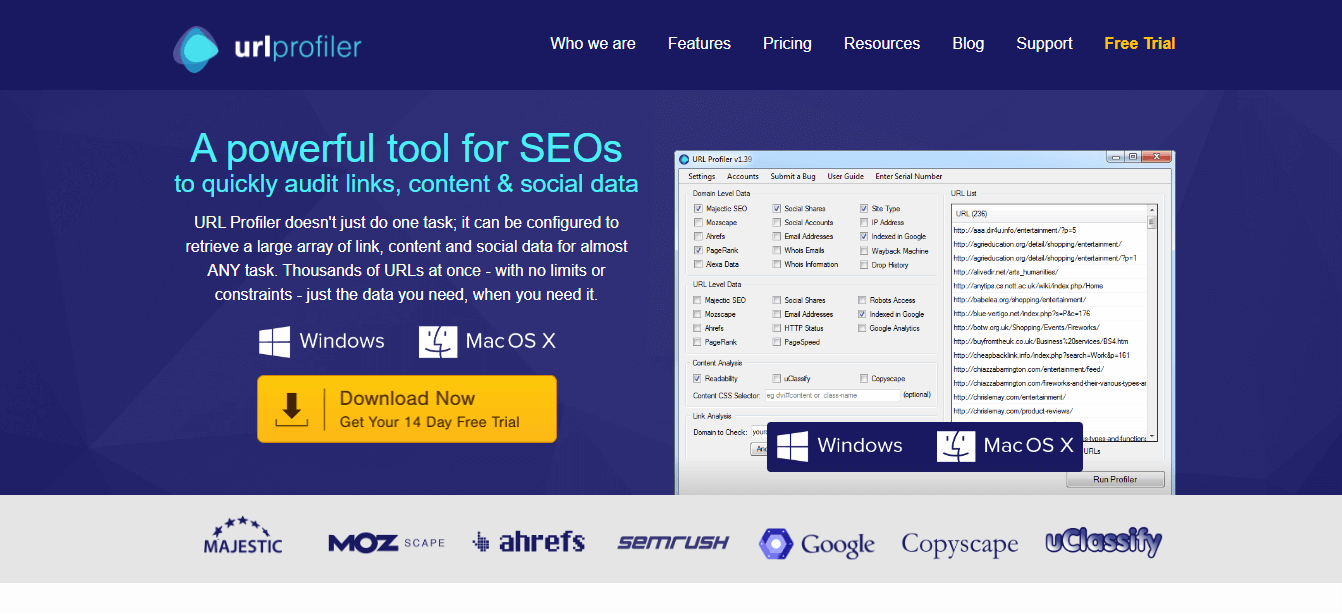Open User Guide in app menu bar
Viewport: 1342px width, 614px height.
[845, 177]
